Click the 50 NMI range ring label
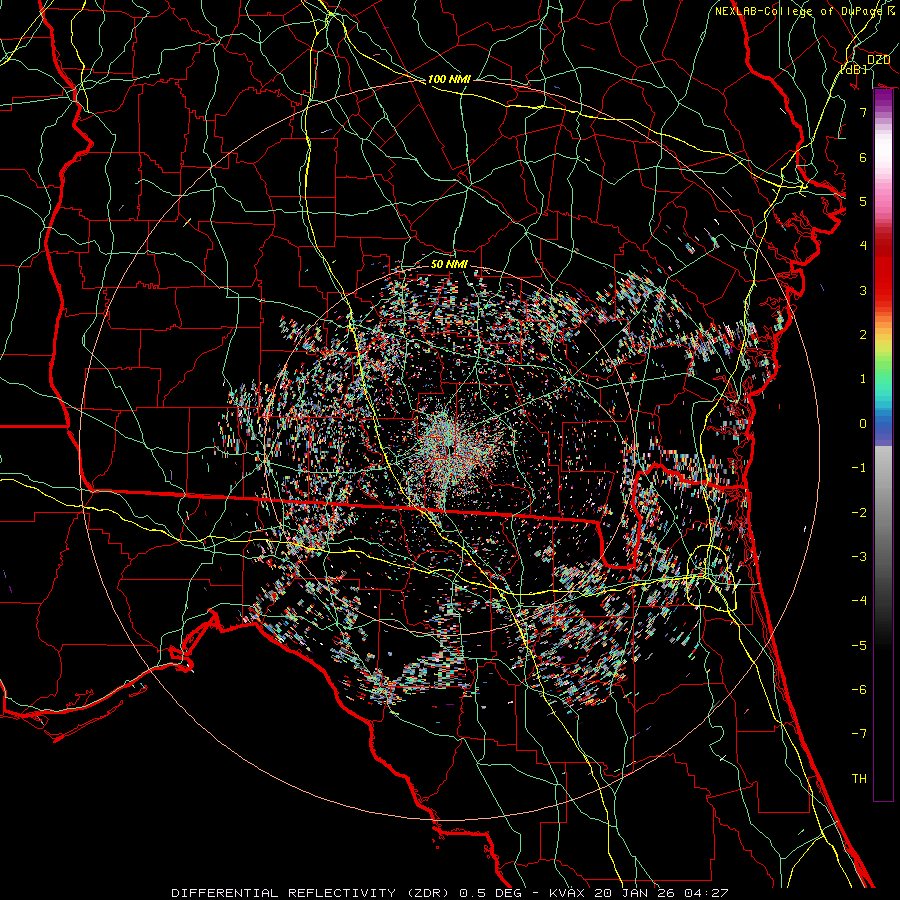The width and height of the screenshot is (900, 900). (x=449, y=264)
